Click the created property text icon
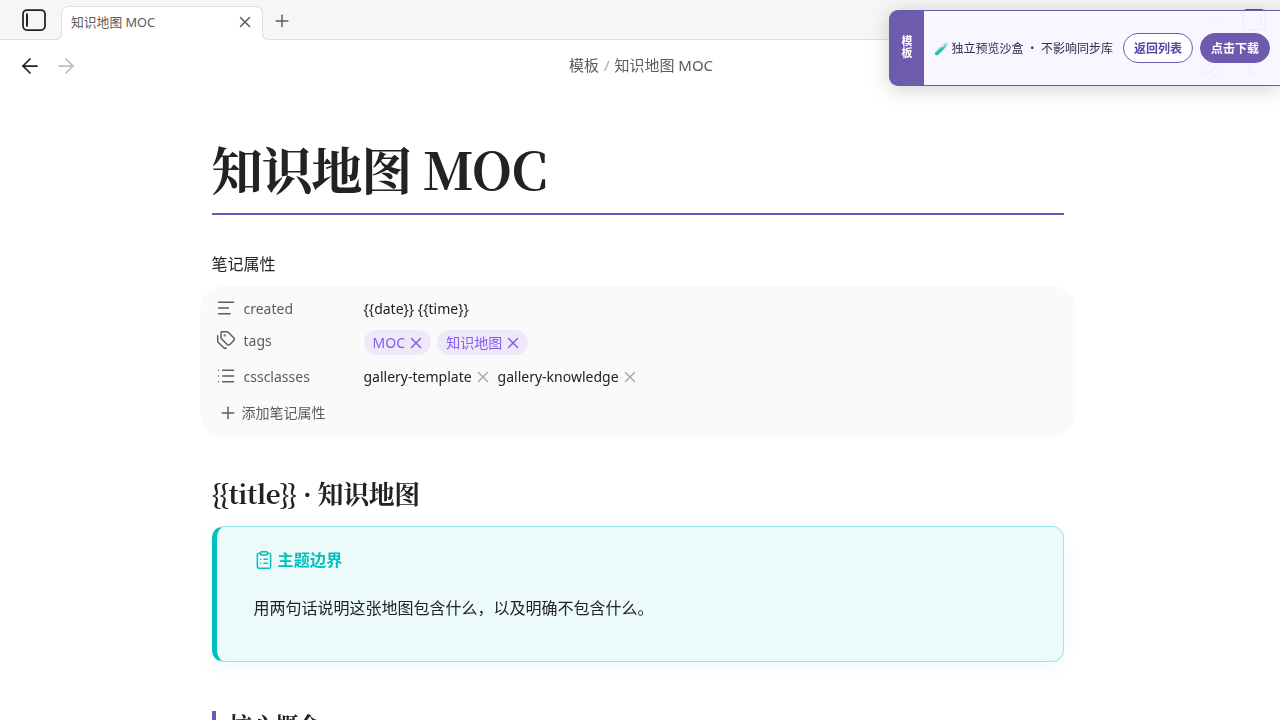The image size is (1280, 720). pyautogui.click(x=226, y=308)
